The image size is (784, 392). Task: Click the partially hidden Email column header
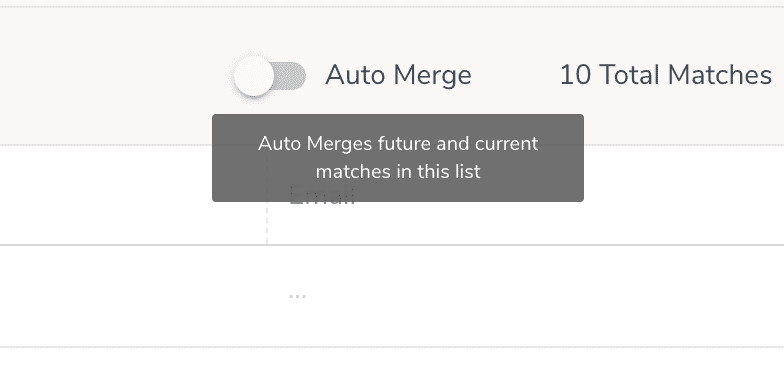point(322,196)
